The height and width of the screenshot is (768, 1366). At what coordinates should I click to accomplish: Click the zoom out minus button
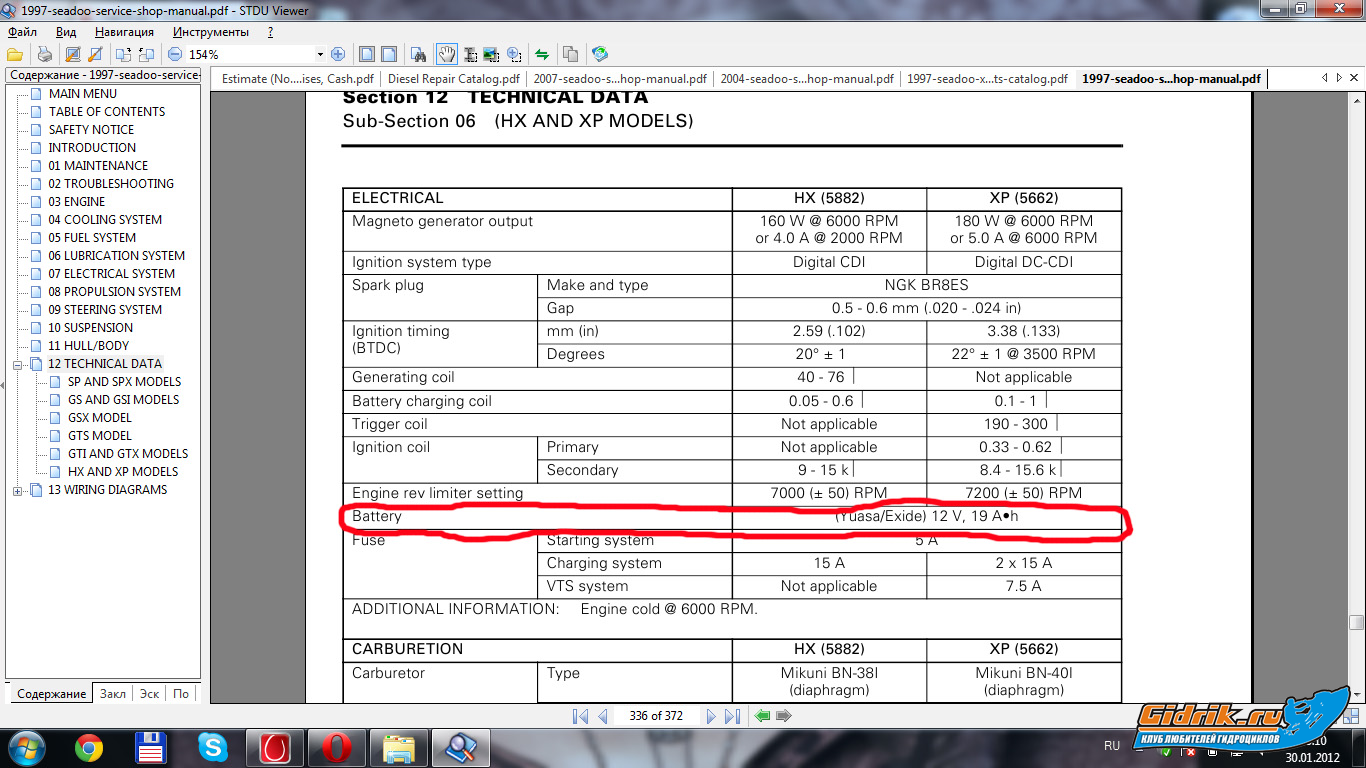pyautogui.click(x=175, y=54)
